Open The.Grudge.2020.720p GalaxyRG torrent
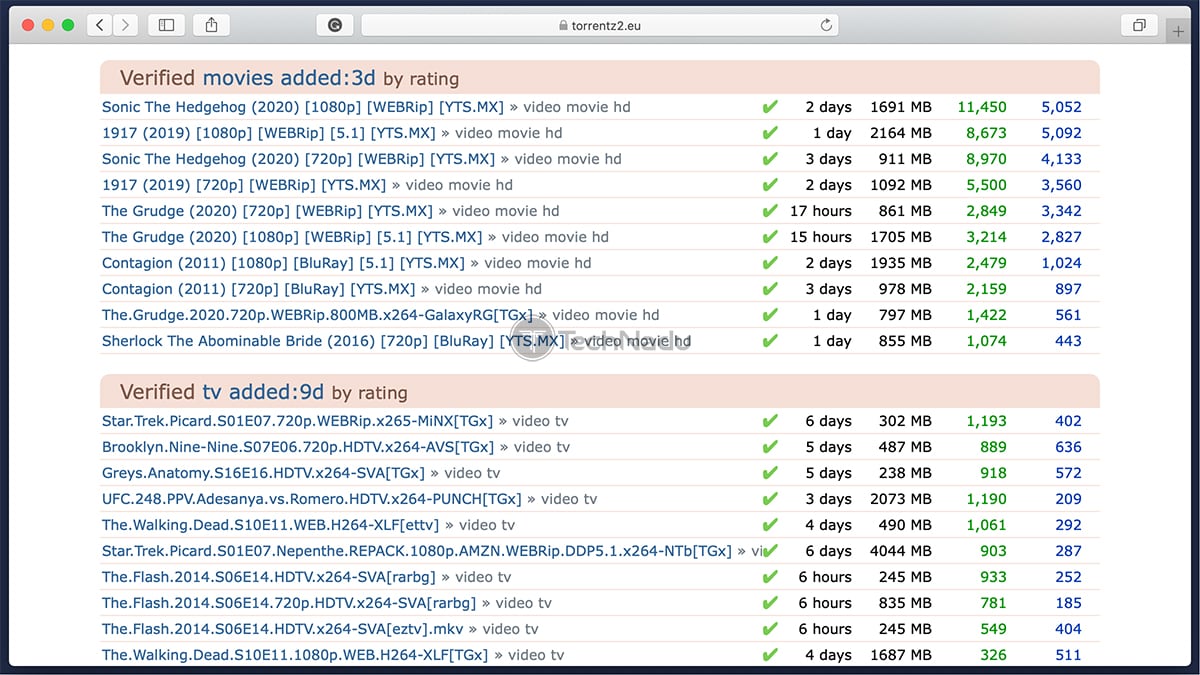This screenshot has height=675, width=1200. click(x=317, y=315)
